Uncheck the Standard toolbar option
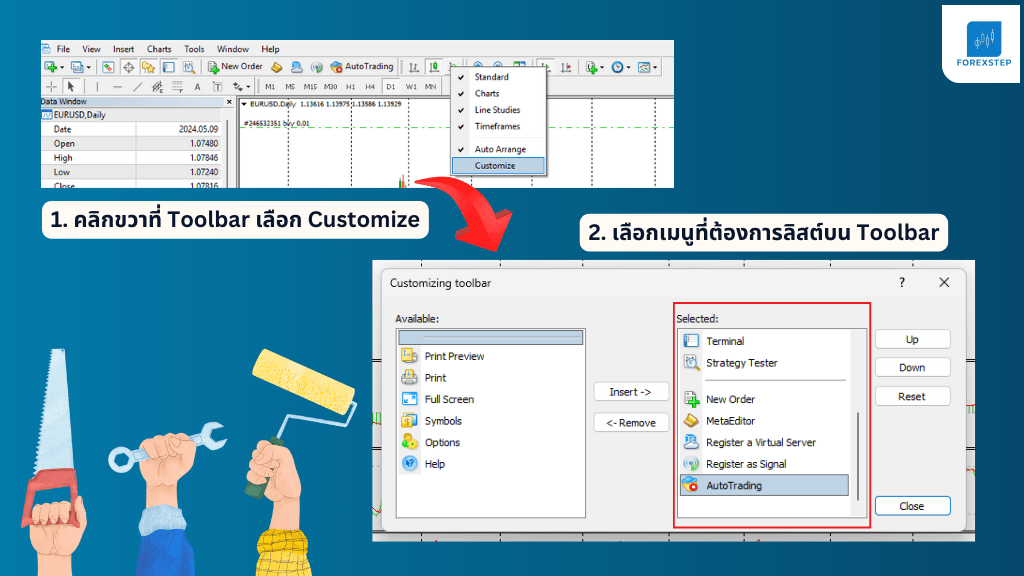Screen dimensions: 1024x576 pos(491,77)
